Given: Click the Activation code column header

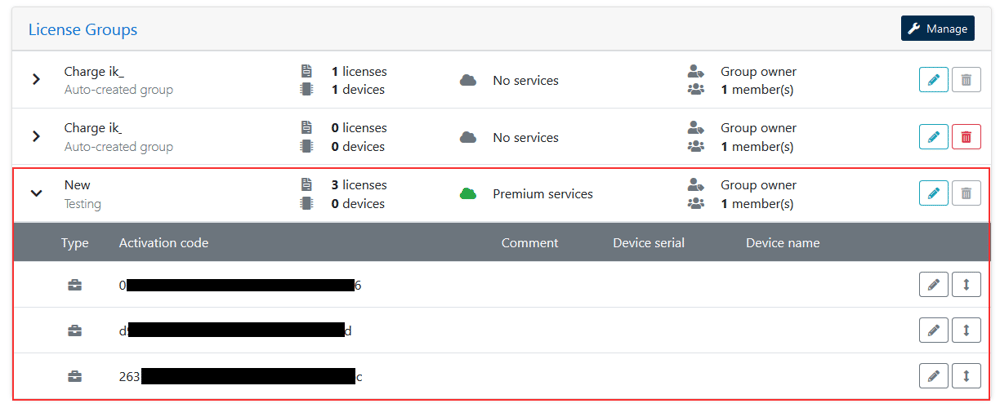Looking at the screenshot, I should pos(164,243).
